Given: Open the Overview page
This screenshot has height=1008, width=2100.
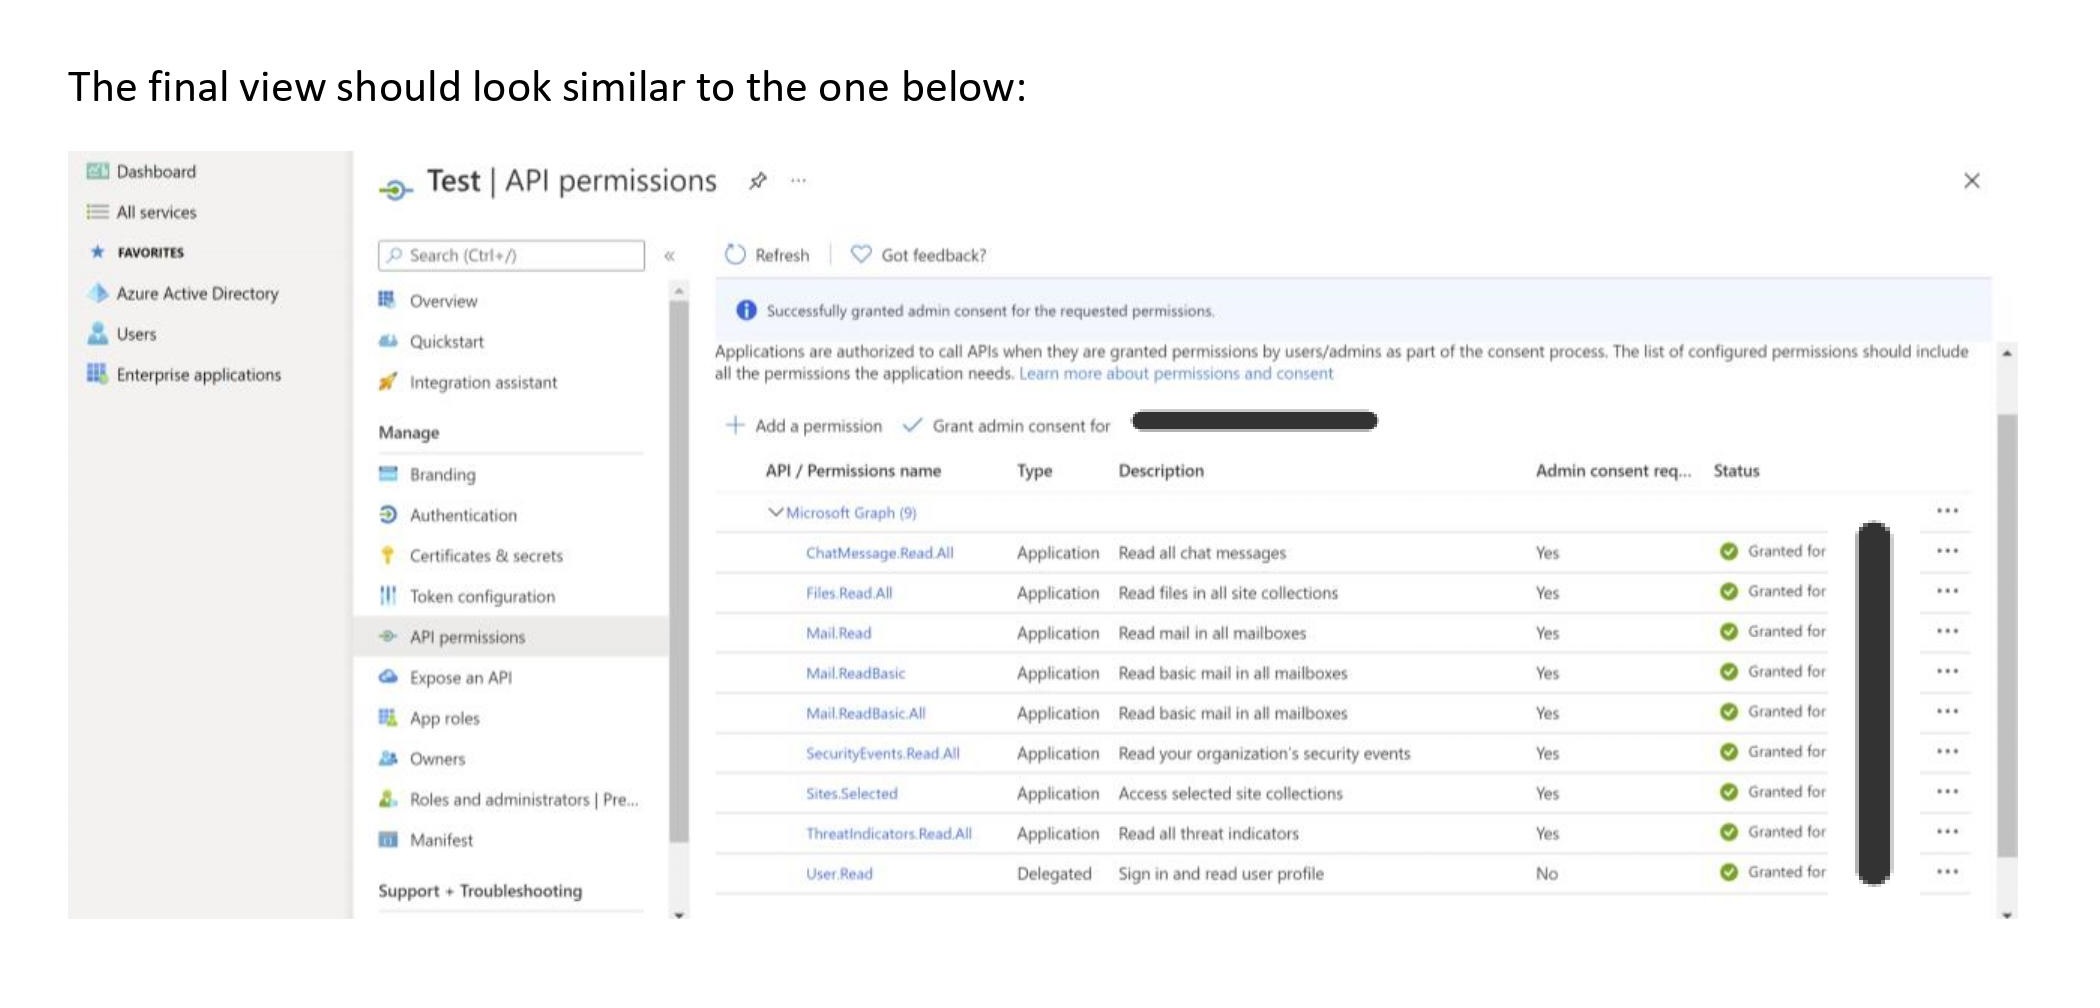Looking at the screenshot, I should coord(443,301).
